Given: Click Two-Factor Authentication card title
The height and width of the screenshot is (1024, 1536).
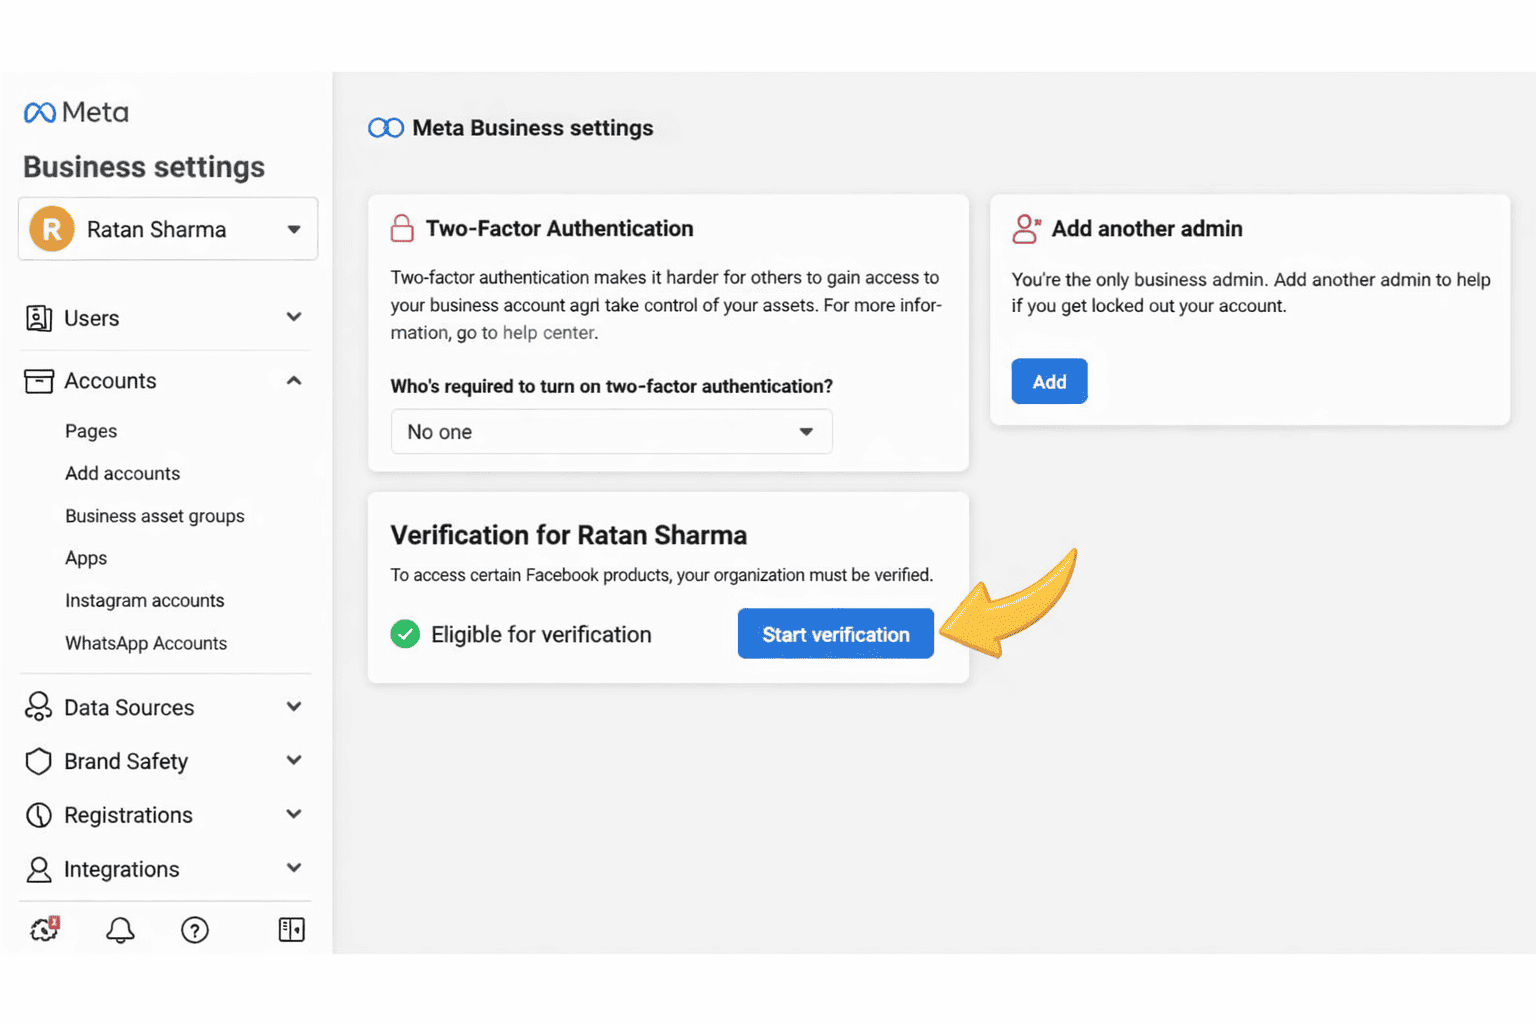Looking at the screenshot, I should pos(560,228).
